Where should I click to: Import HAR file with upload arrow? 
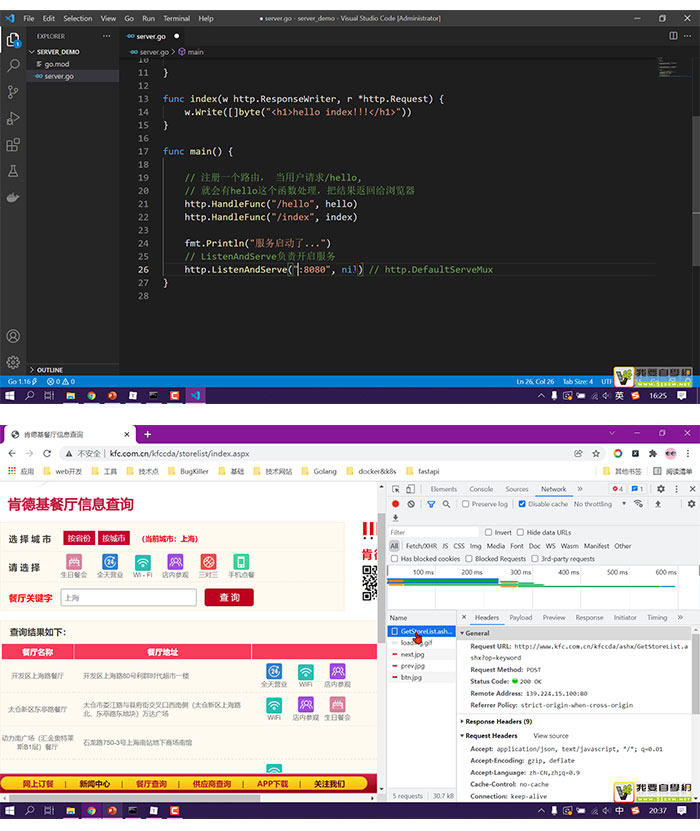[x=658, y=504]
